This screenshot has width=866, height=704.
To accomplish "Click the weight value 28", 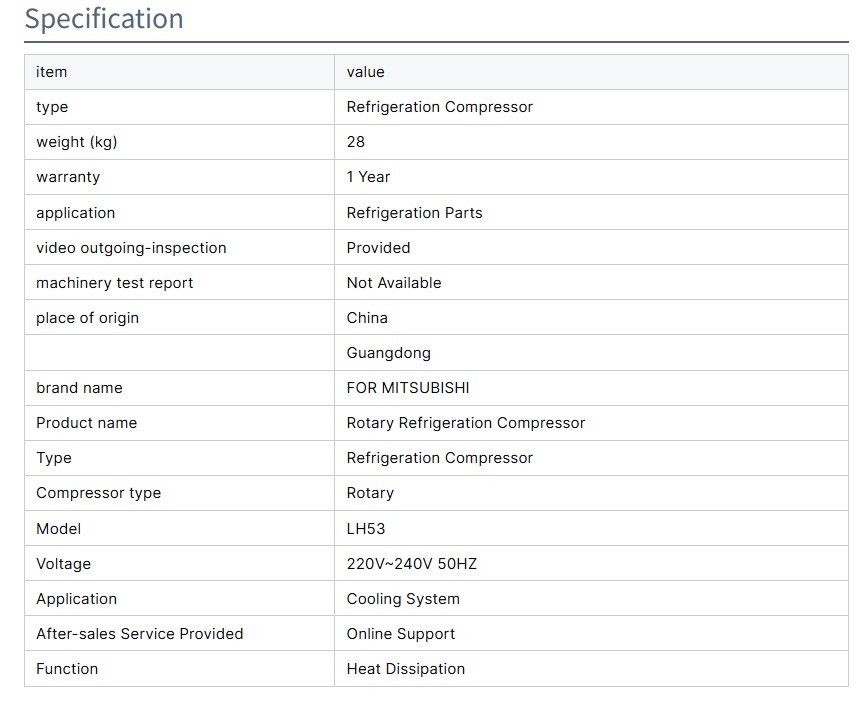I will (356, 142).
